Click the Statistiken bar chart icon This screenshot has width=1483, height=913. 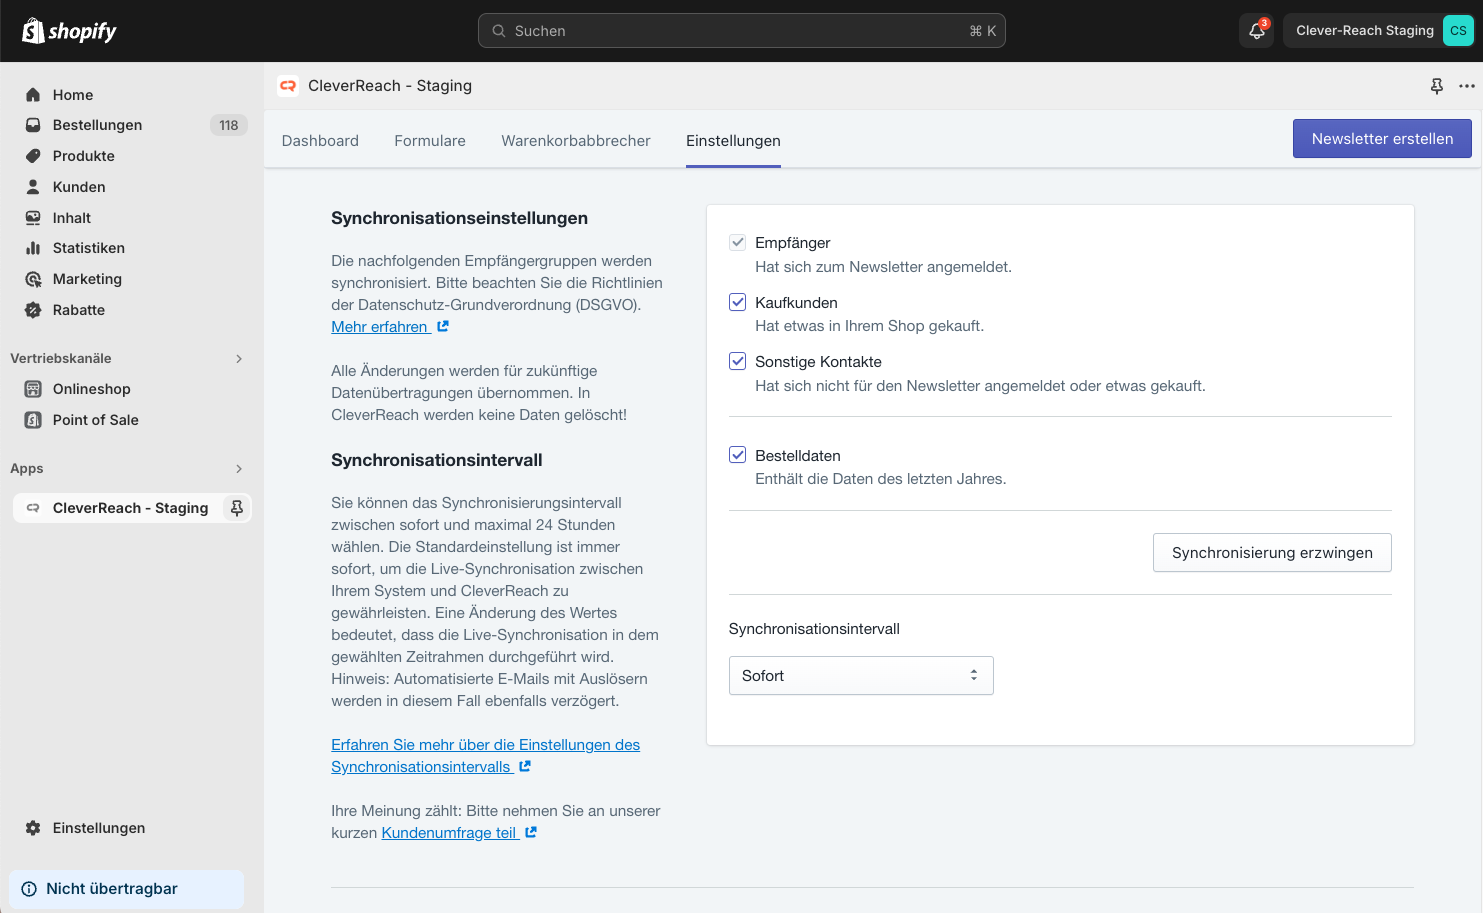coord(33,248)
